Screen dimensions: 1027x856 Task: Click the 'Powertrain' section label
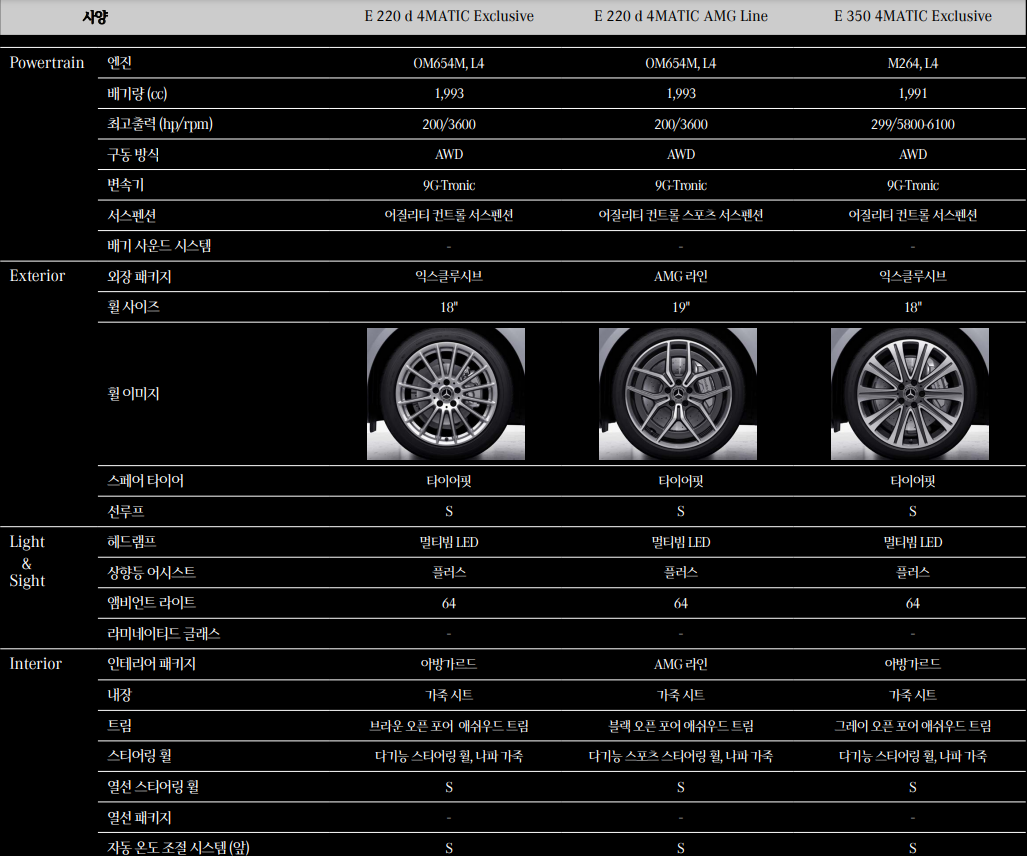pyautogui.click(x=47, y=63)
